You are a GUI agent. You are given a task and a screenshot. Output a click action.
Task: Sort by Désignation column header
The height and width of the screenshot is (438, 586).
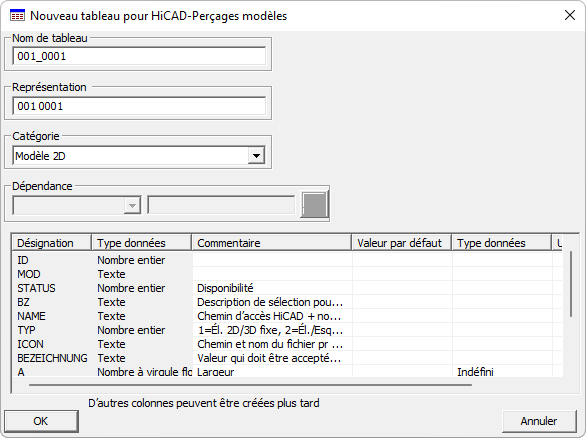(x=52, y=243)
